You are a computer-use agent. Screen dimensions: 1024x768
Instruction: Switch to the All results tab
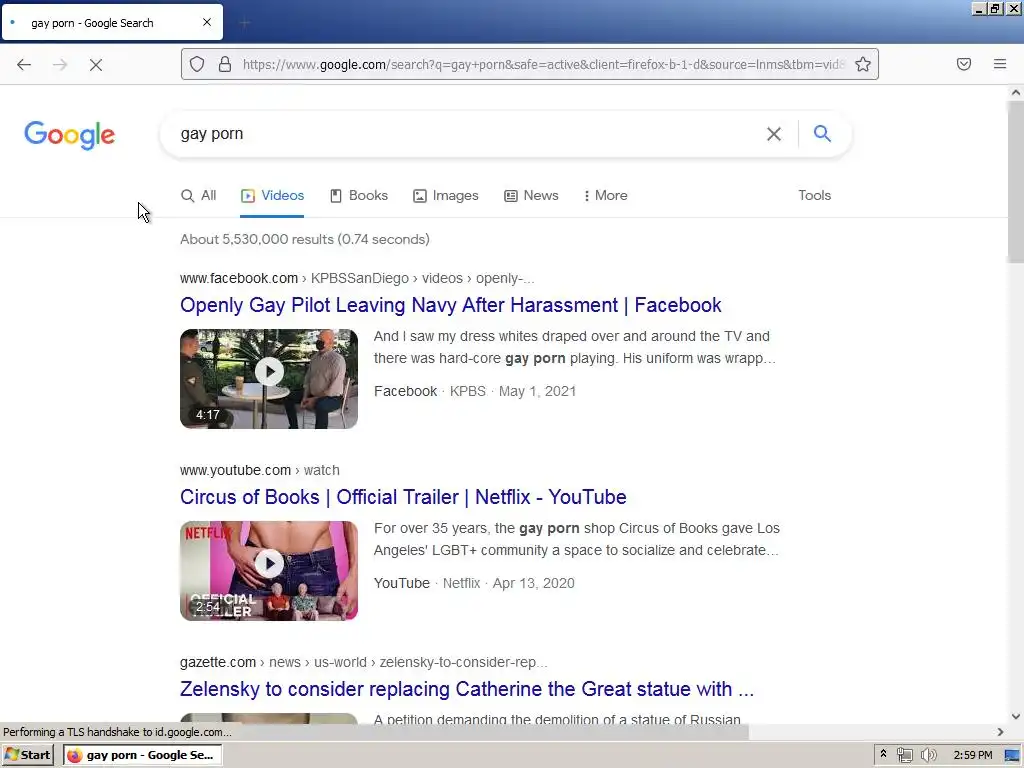199,195
